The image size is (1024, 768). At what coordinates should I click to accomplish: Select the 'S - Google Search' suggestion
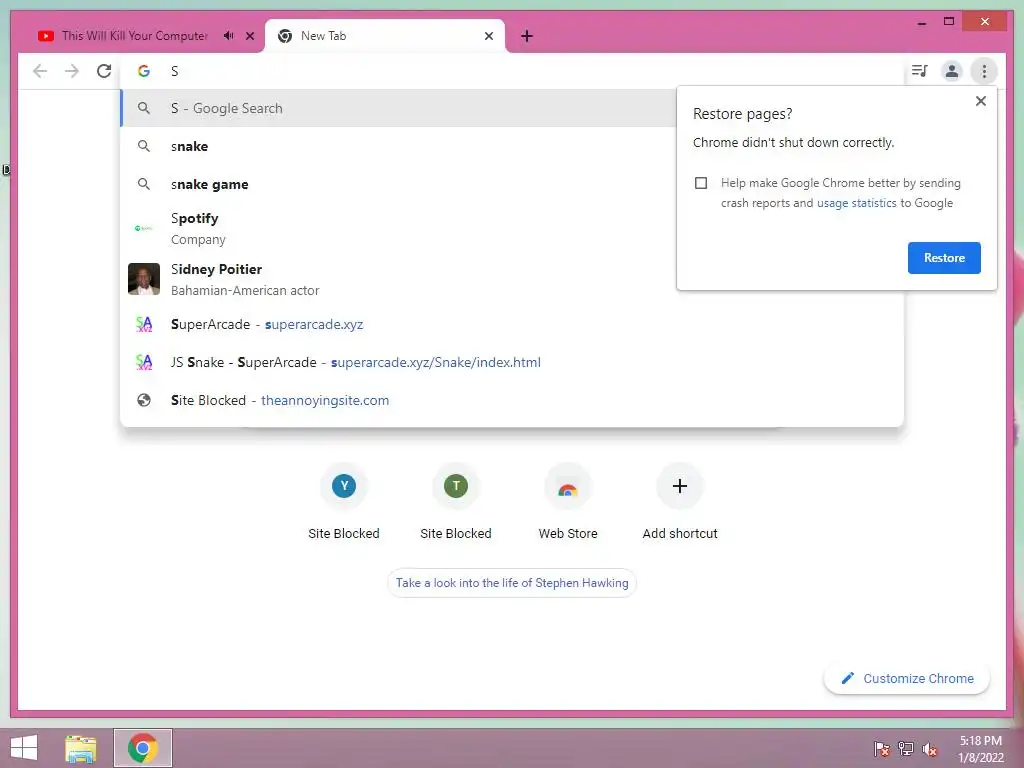pyautogui.click(x=398, y=108)
